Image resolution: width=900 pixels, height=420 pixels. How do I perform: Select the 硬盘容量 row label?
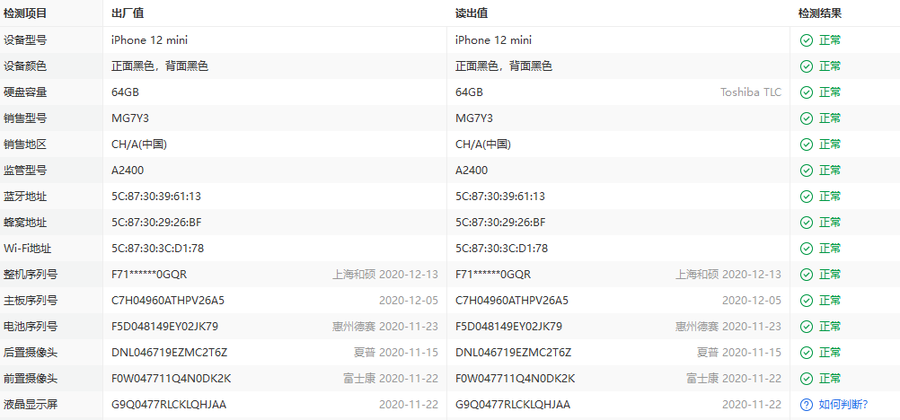pos(25,92)
